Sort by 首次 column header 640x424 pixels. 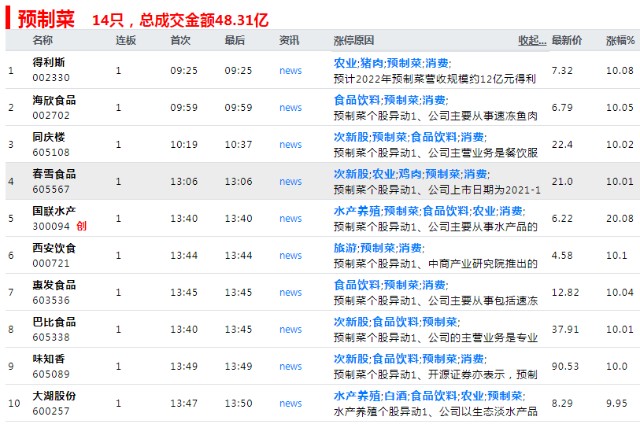click(180, 40)
